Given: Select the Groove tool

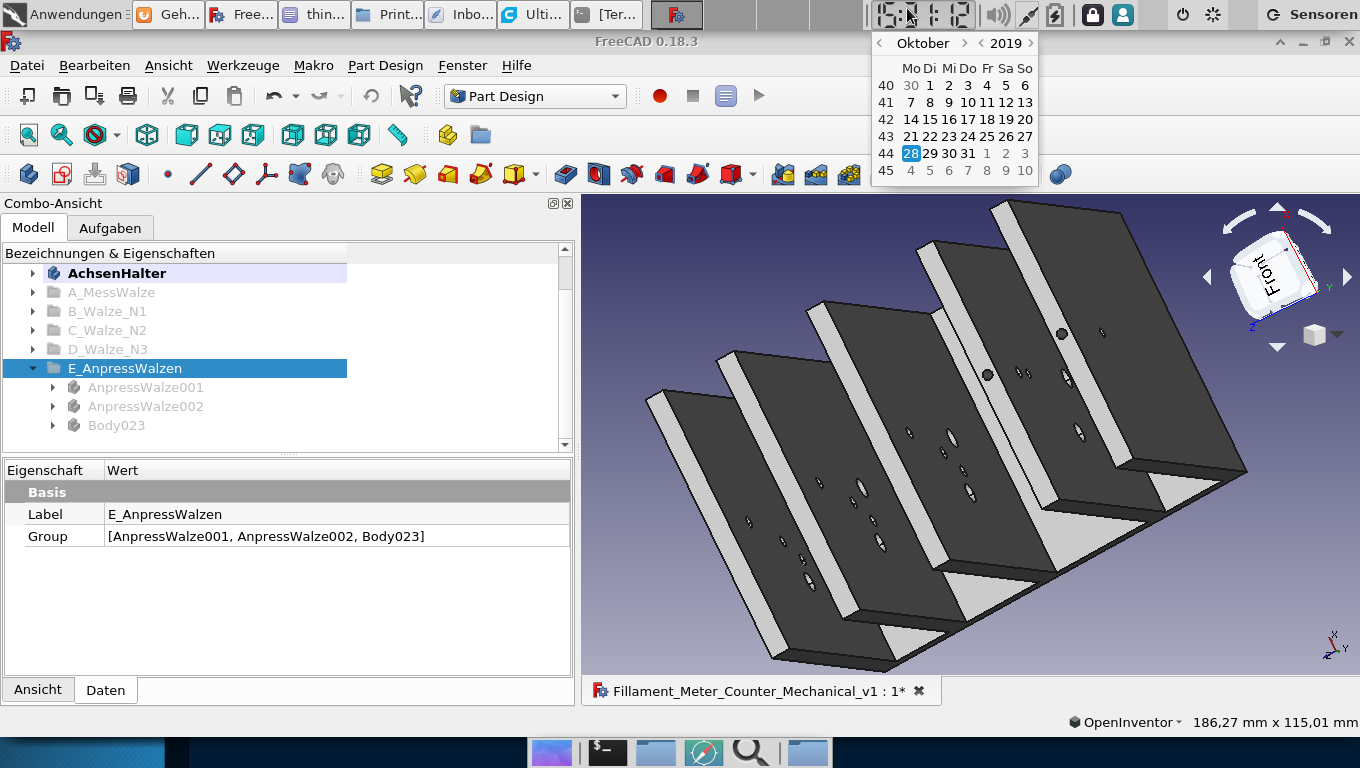Looking at the screenshot, I should (631, 174).
